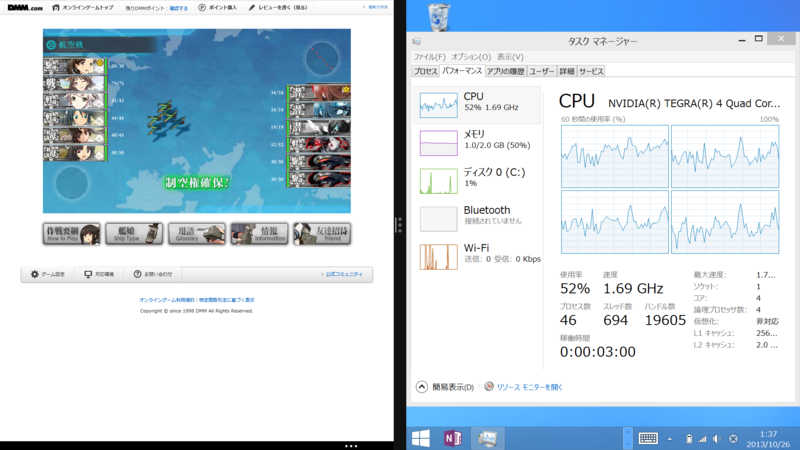Click the DMM.com logo

coord(25,7)
